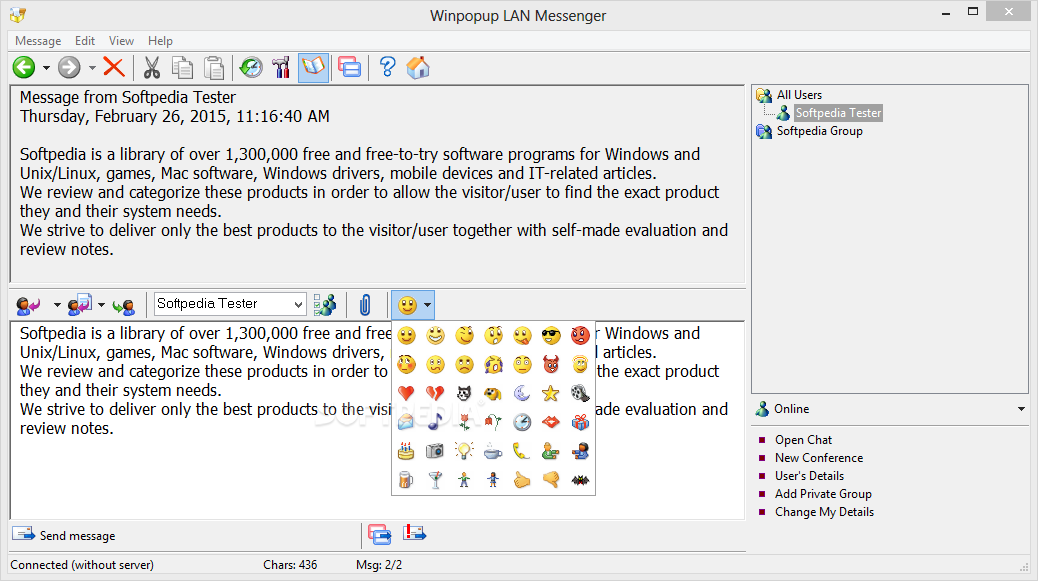
Task: Click the Add Private Group link
Action: (823, 494)
